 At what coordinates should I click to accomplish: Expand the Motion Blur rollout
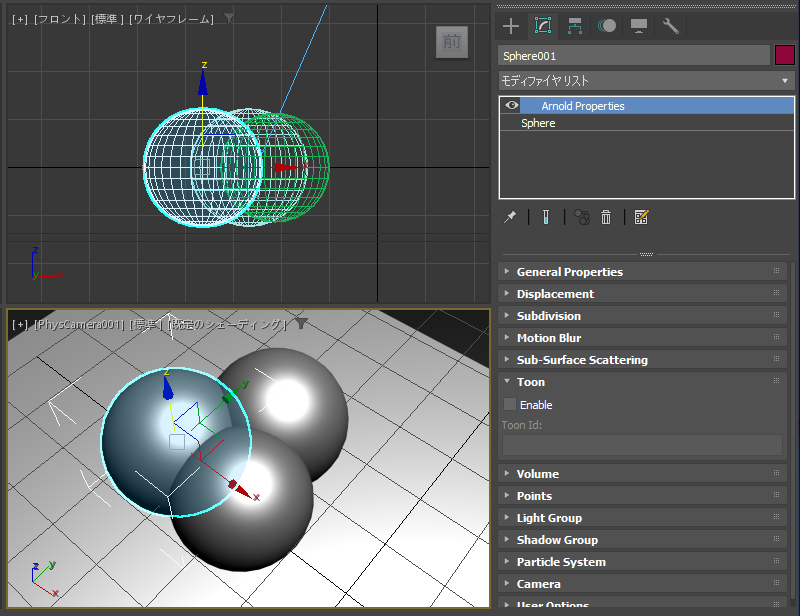(x=642, y=338)
